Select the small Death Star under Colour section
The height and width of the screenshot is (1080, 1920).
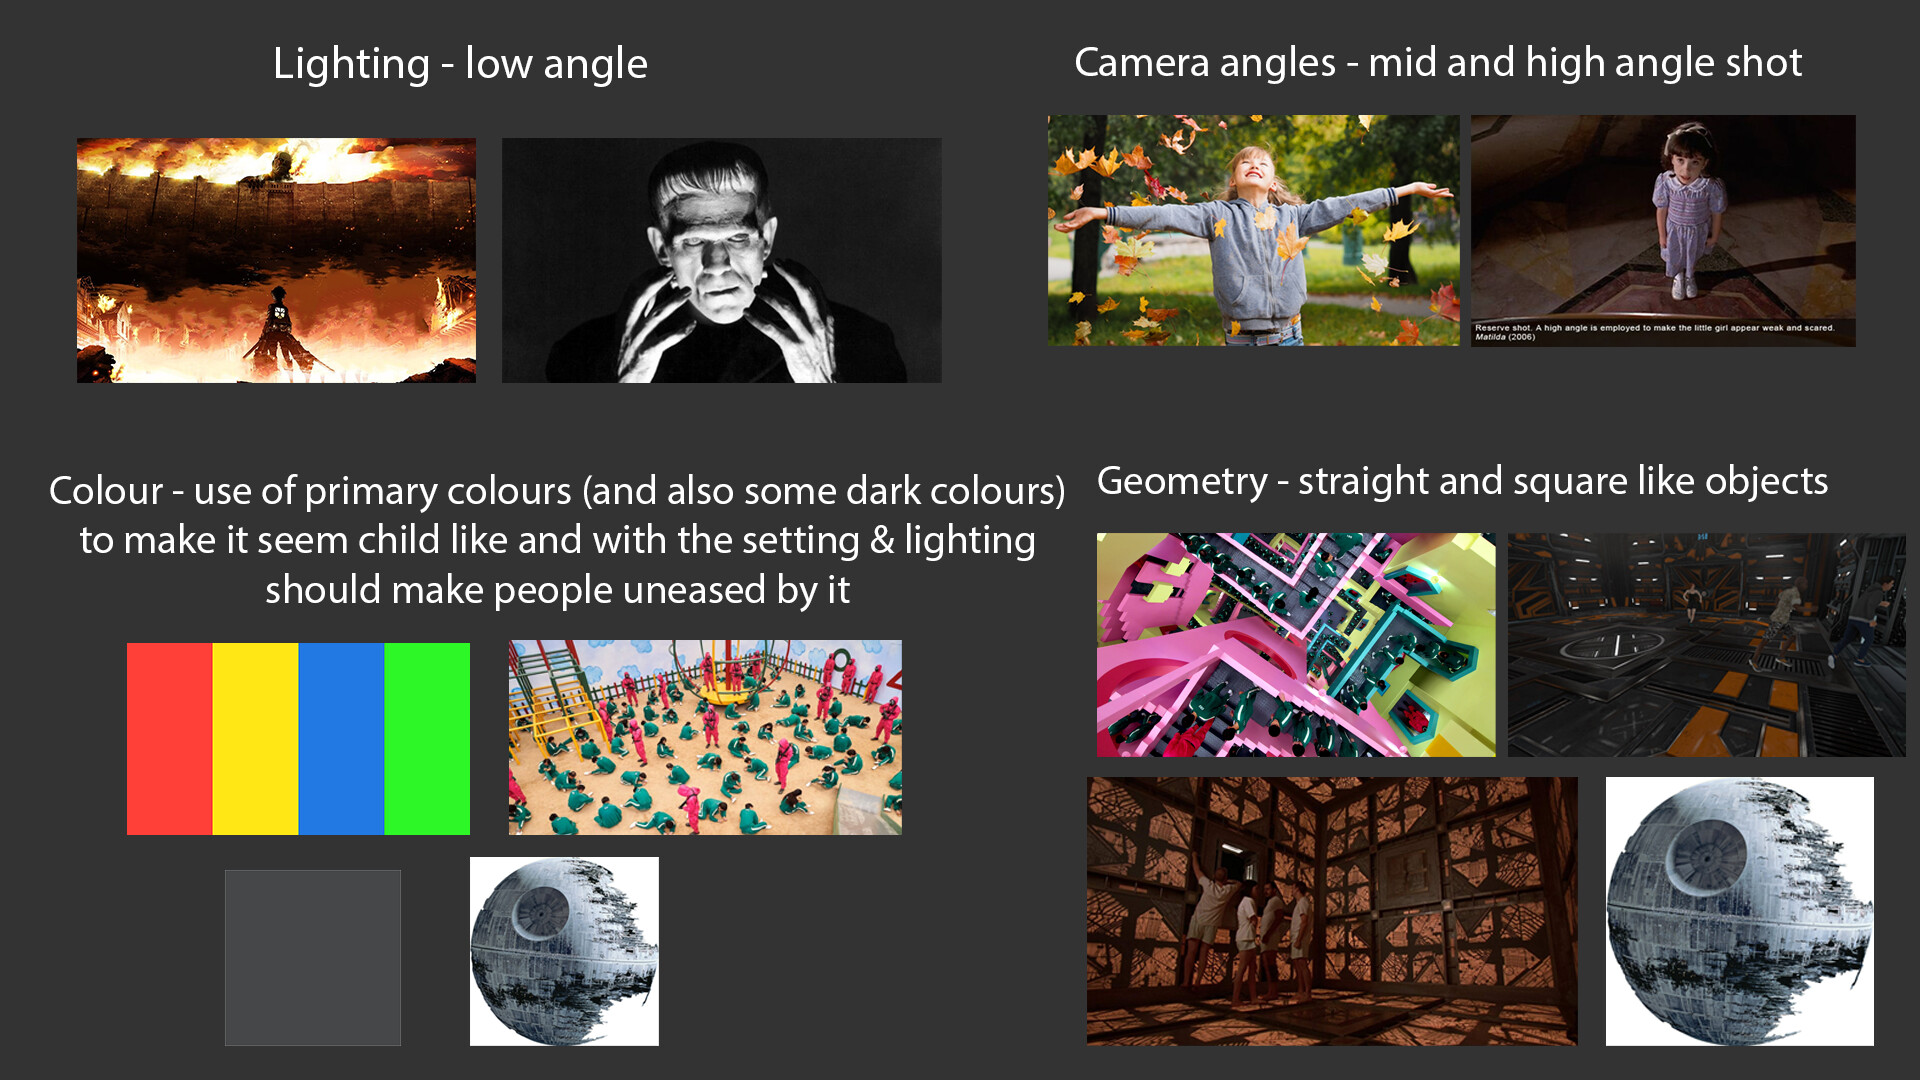pyautogui.click(x=564, y=951)
